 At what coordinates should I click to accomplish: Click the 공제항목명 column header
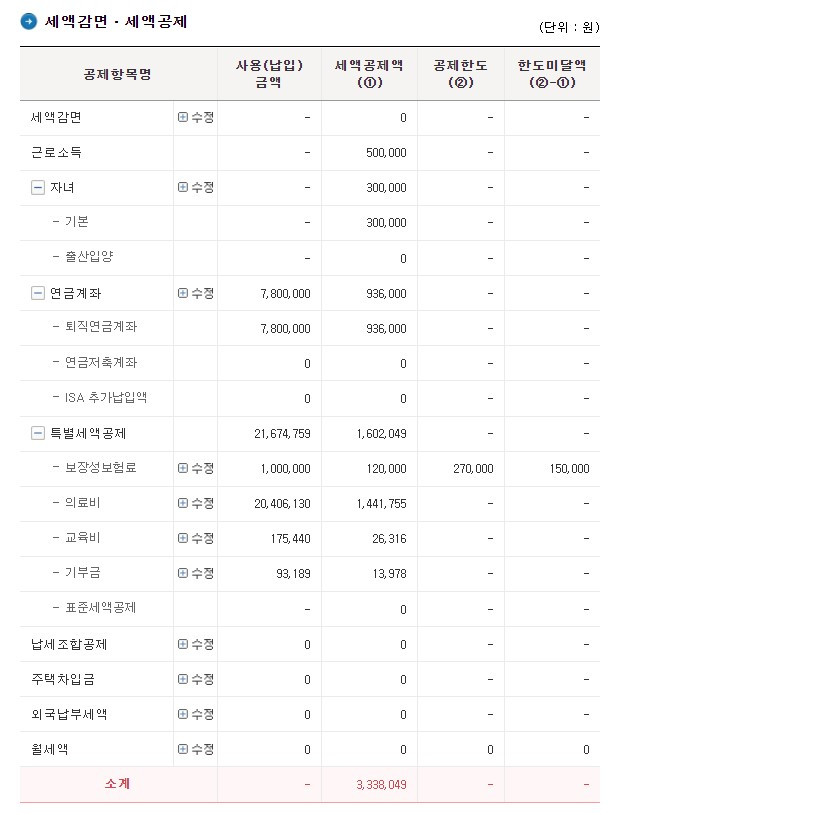point(116,74)
